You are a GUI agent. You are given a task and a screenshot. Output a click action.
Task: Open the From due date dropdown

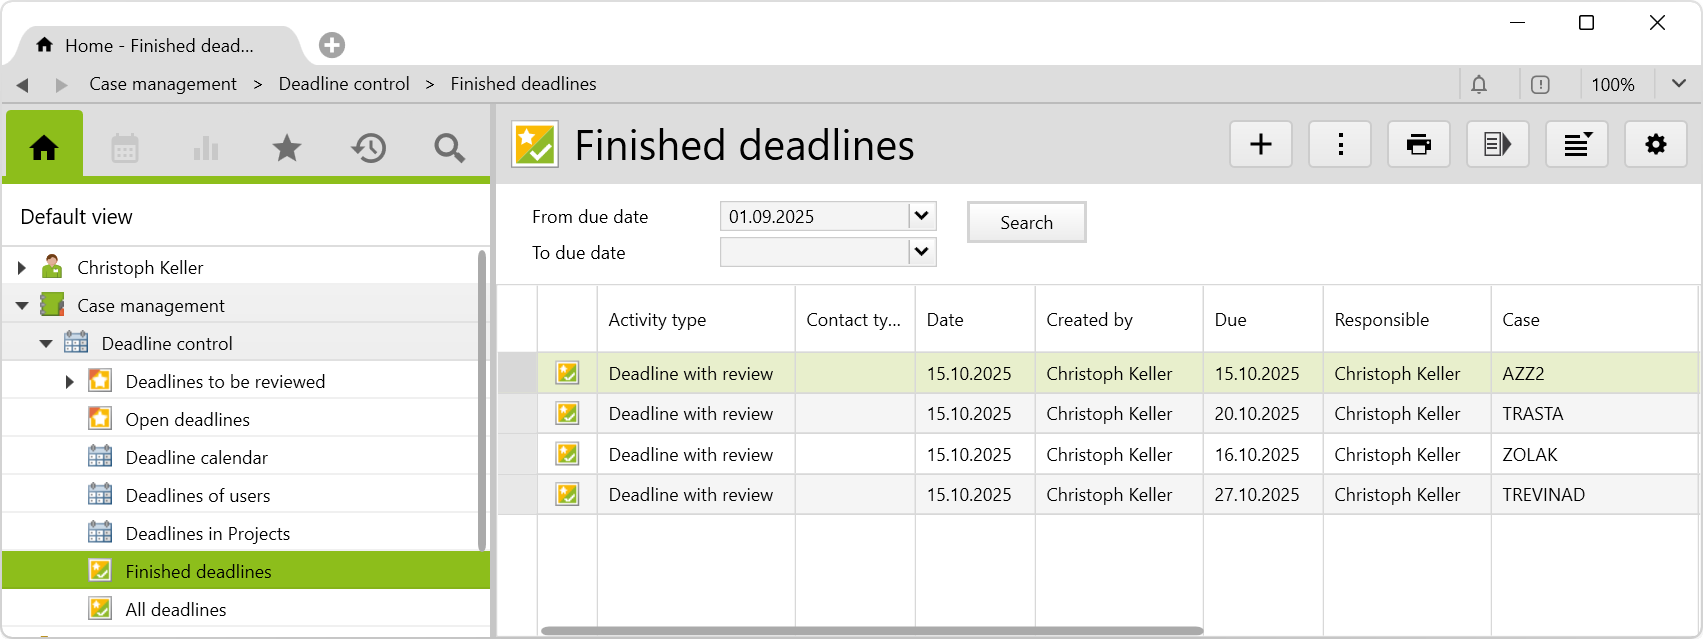click(x=922, y=216)
